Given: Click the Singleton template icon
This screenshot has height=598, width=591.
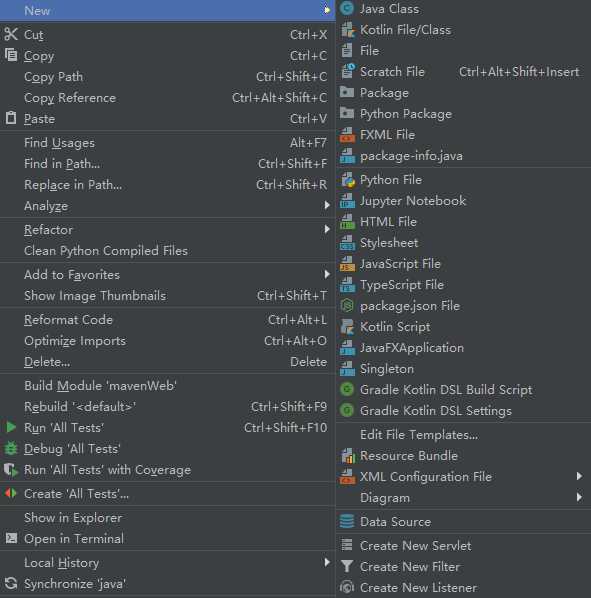Looking at the screenshot, I should (x=347, y=369).
